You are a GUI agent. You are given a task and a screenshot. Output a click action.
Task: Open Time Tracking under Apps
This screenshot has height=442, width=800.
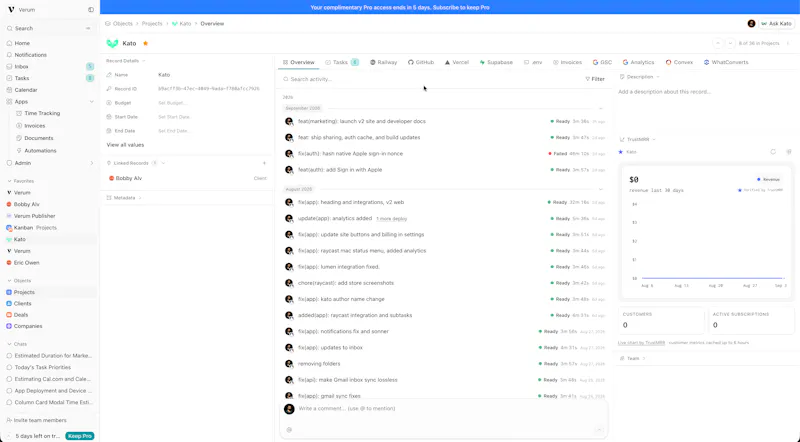point(42,113)
